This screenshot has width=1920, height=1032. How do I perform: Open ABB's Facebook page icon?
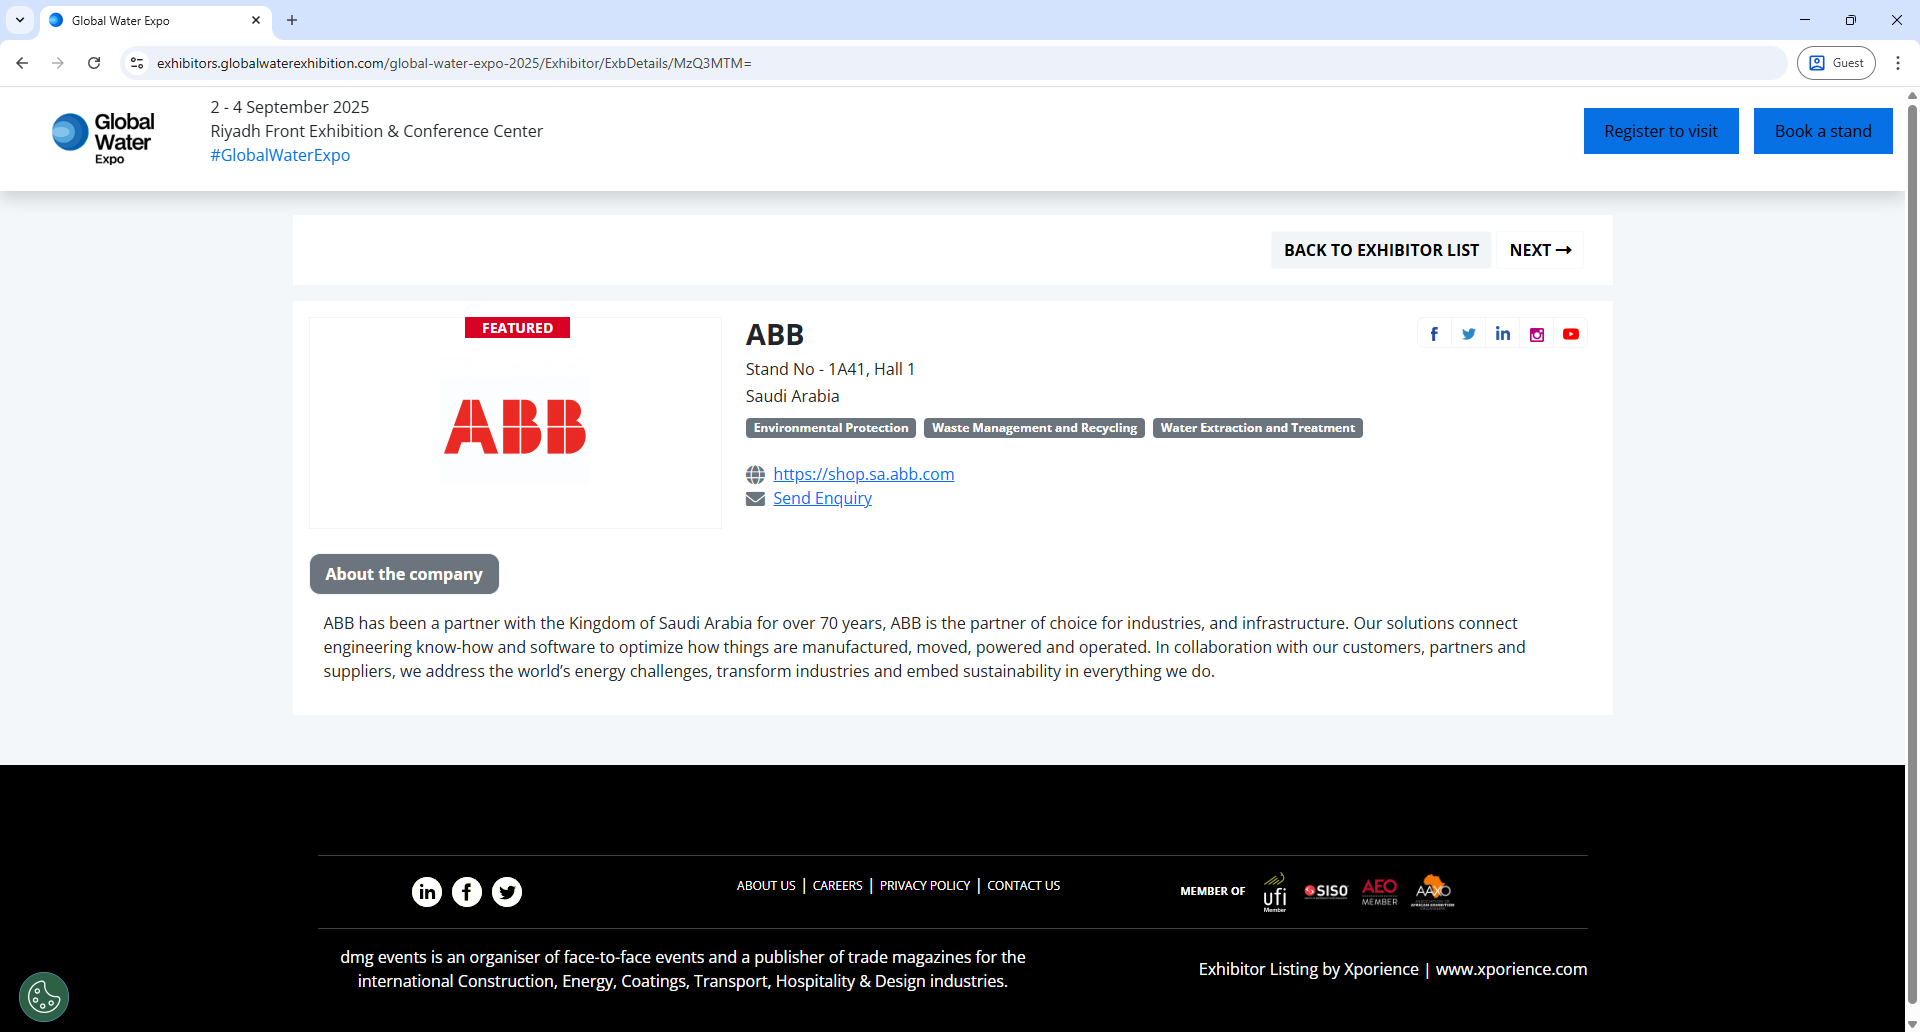pyautogui.click(x=1434, y=333)
